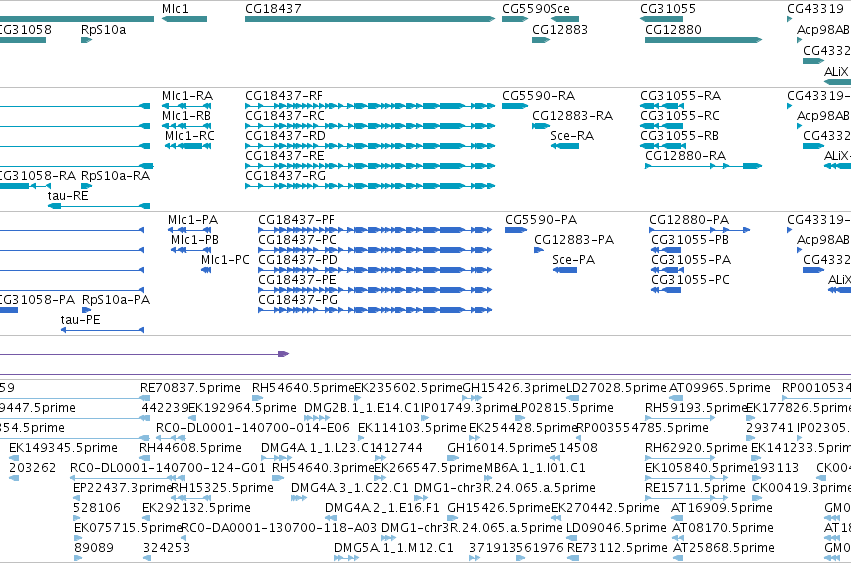The height and width of the screenshot is (563, 851).
Task: Open EST EK192964.5prime
Action: coord(242,408)
